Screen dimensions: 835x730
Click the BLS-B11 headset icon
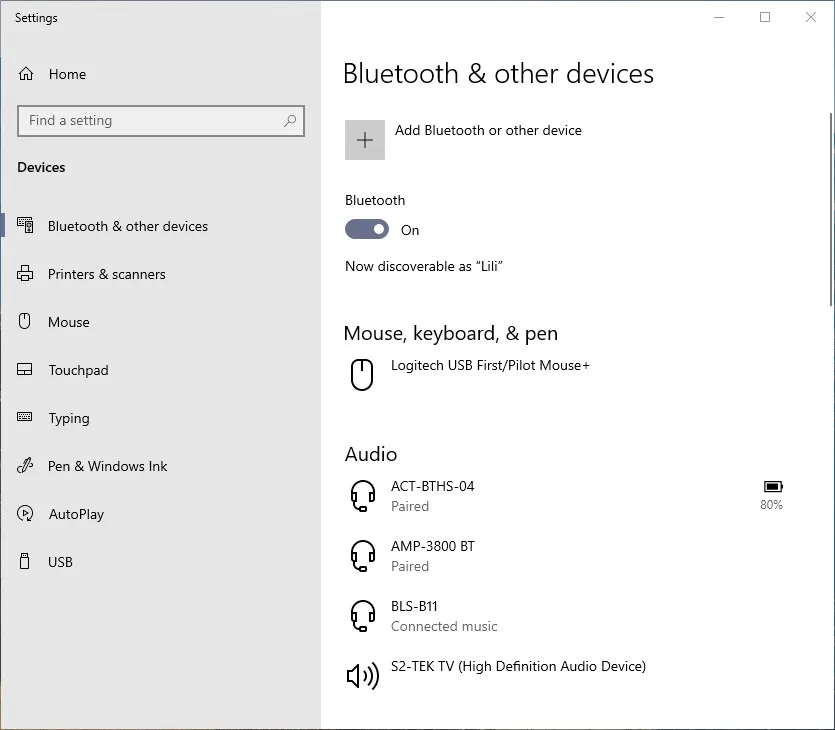tap(362, 616)
